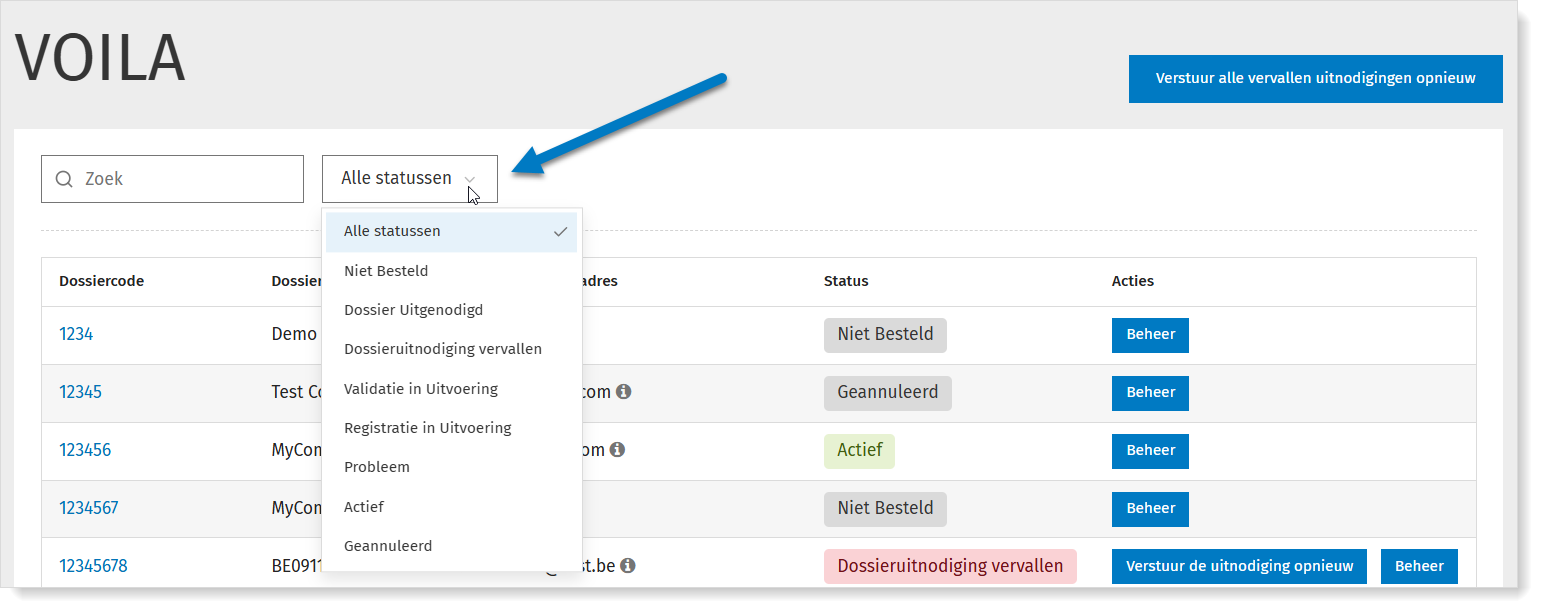
Task: Open dossier link 12345678
Action: [x=93, y=566]
